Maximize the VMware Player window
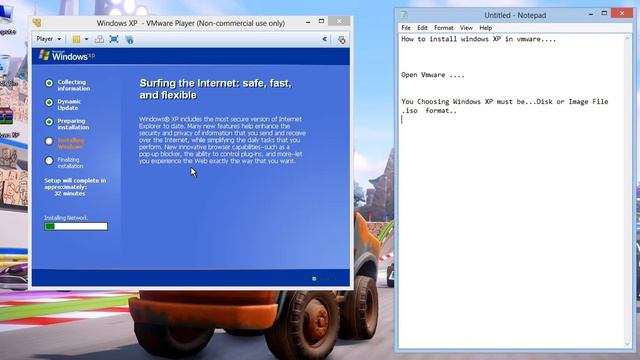The height and width of the screenshot is (360, 640). (x=322, y=21)
